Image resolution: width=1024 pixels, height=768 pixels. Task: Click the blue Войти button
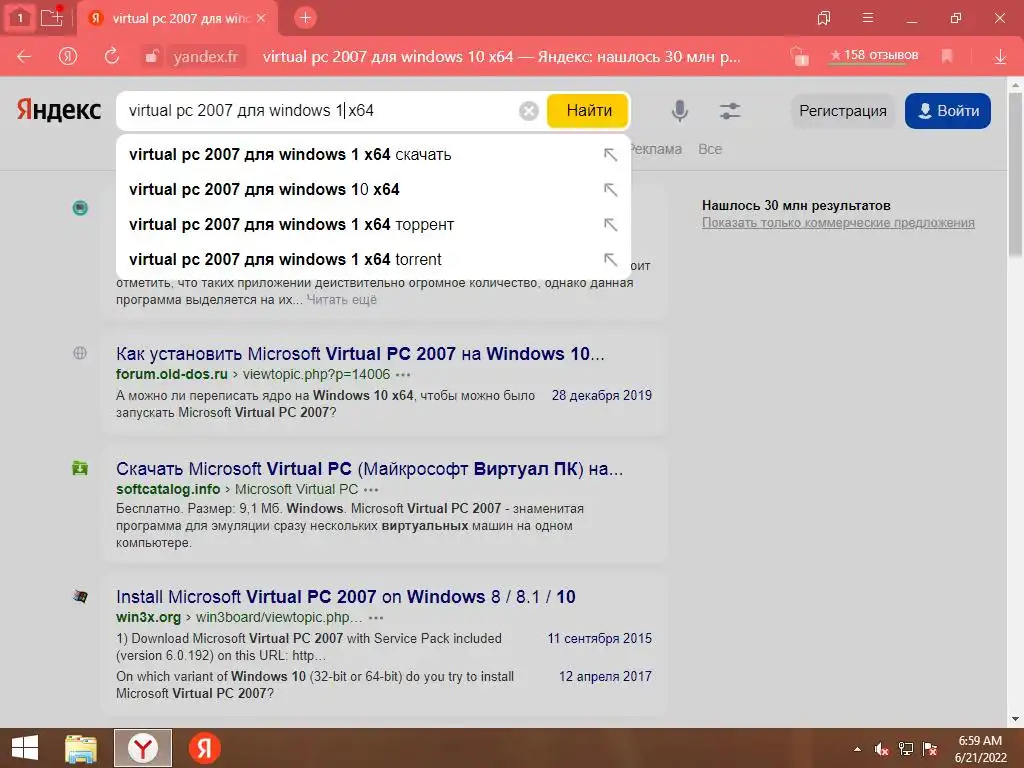[x=948, y=111]
